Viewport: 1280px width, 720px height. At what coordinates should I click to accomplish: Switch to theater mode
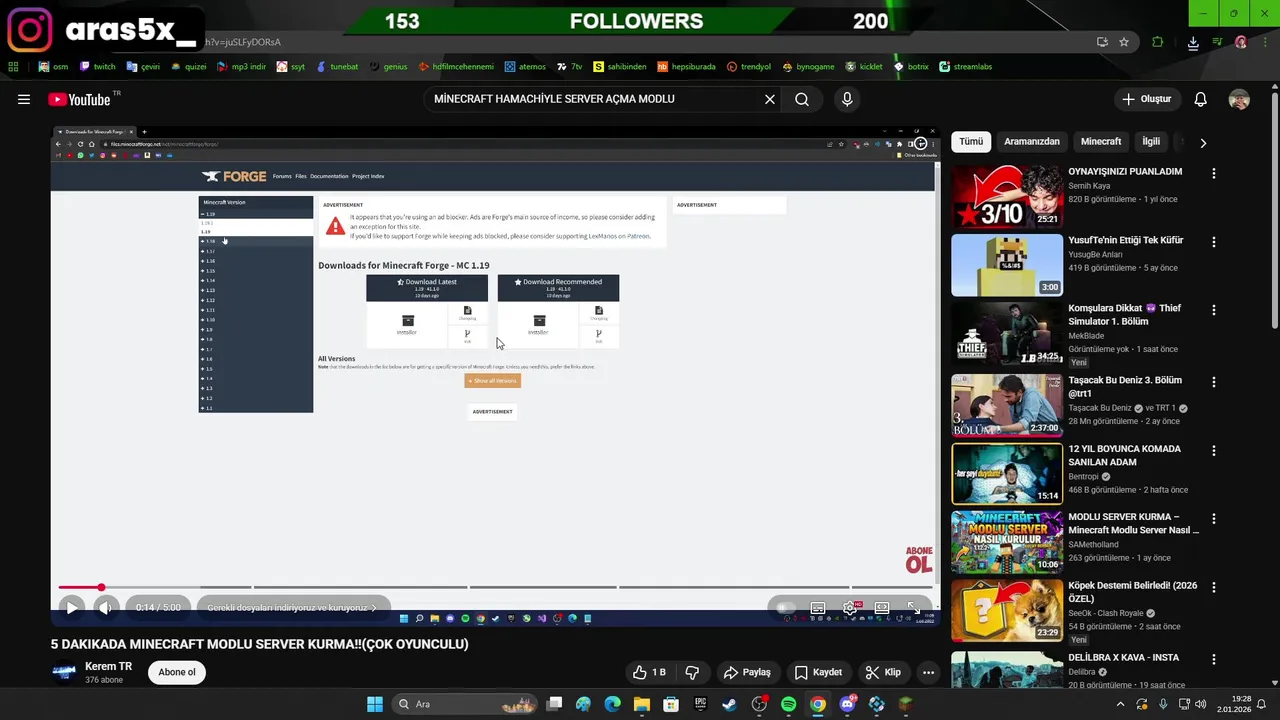(881, 607)
